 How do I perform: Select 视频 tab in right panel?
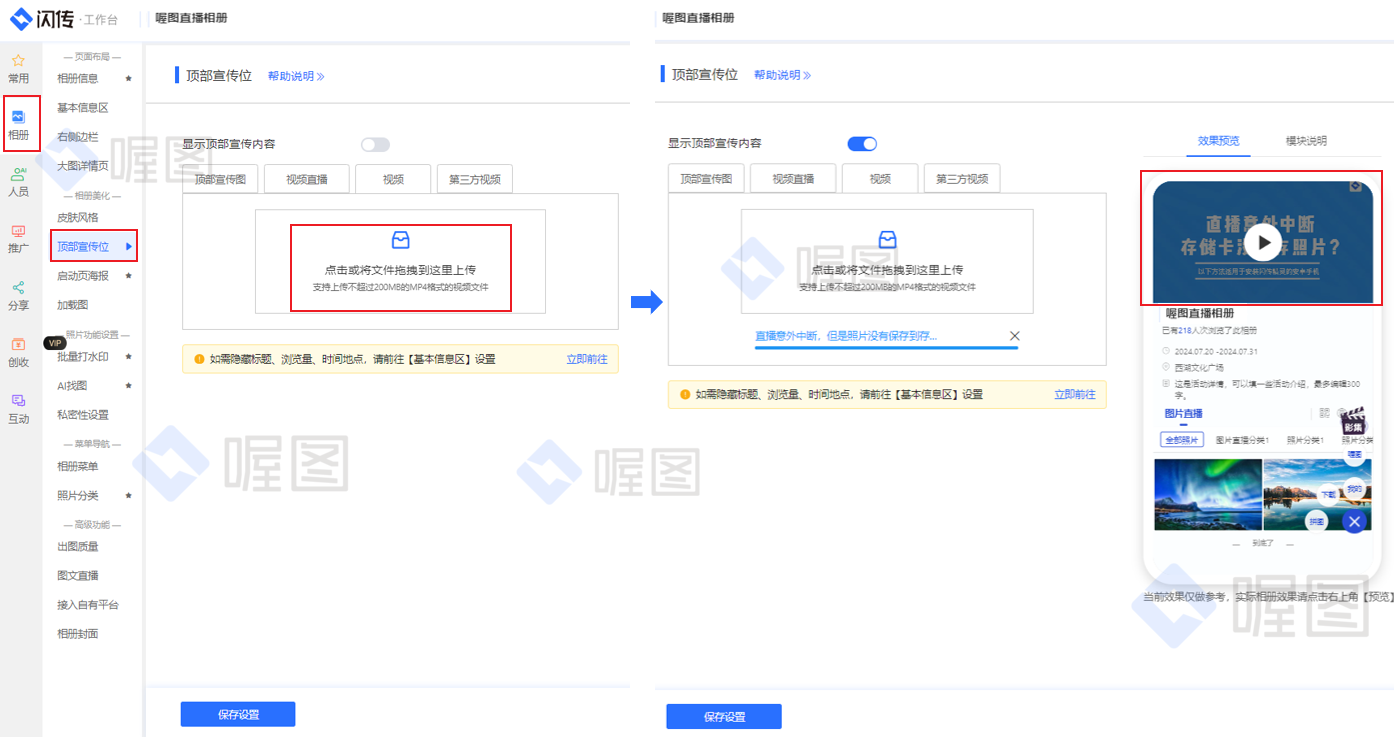tap(880, 179)
